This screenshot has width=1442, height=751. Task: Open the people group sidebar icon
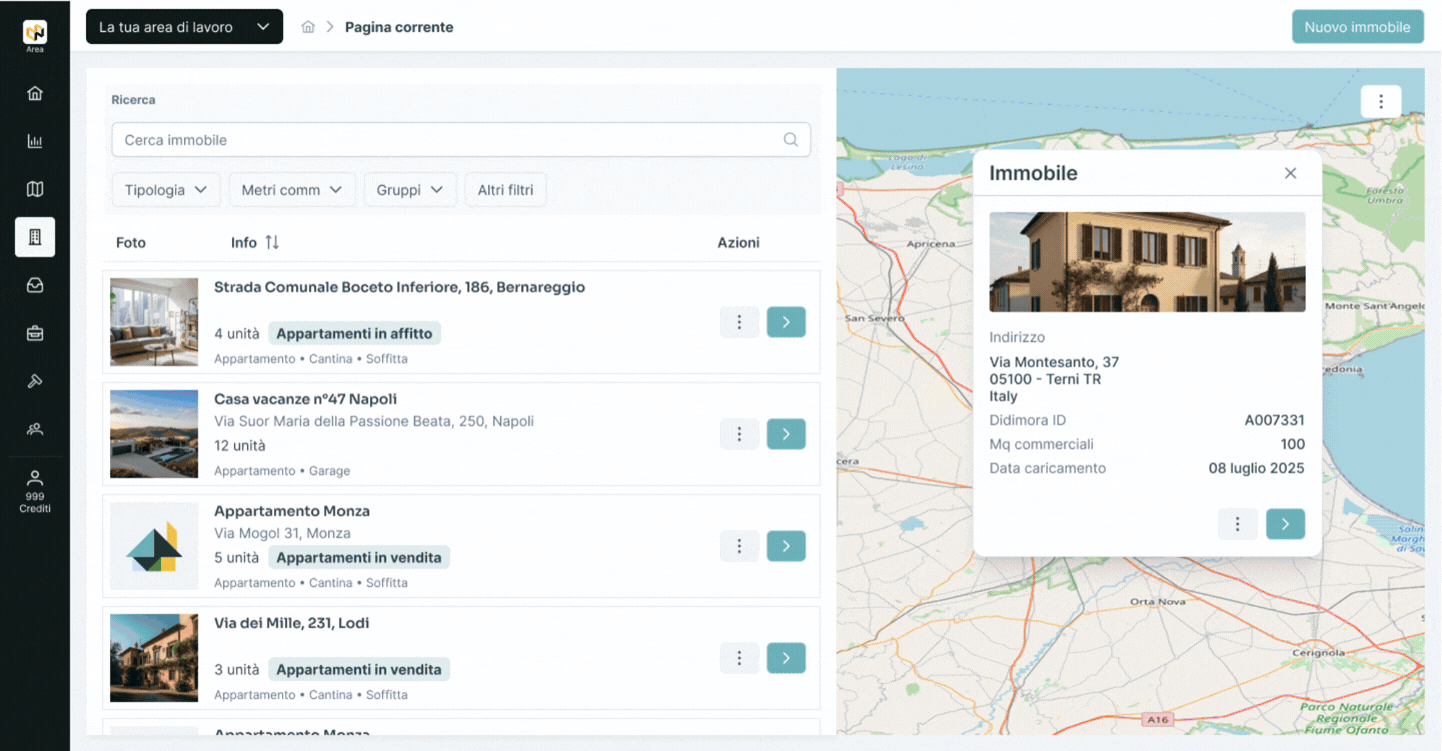pos(35,429)
